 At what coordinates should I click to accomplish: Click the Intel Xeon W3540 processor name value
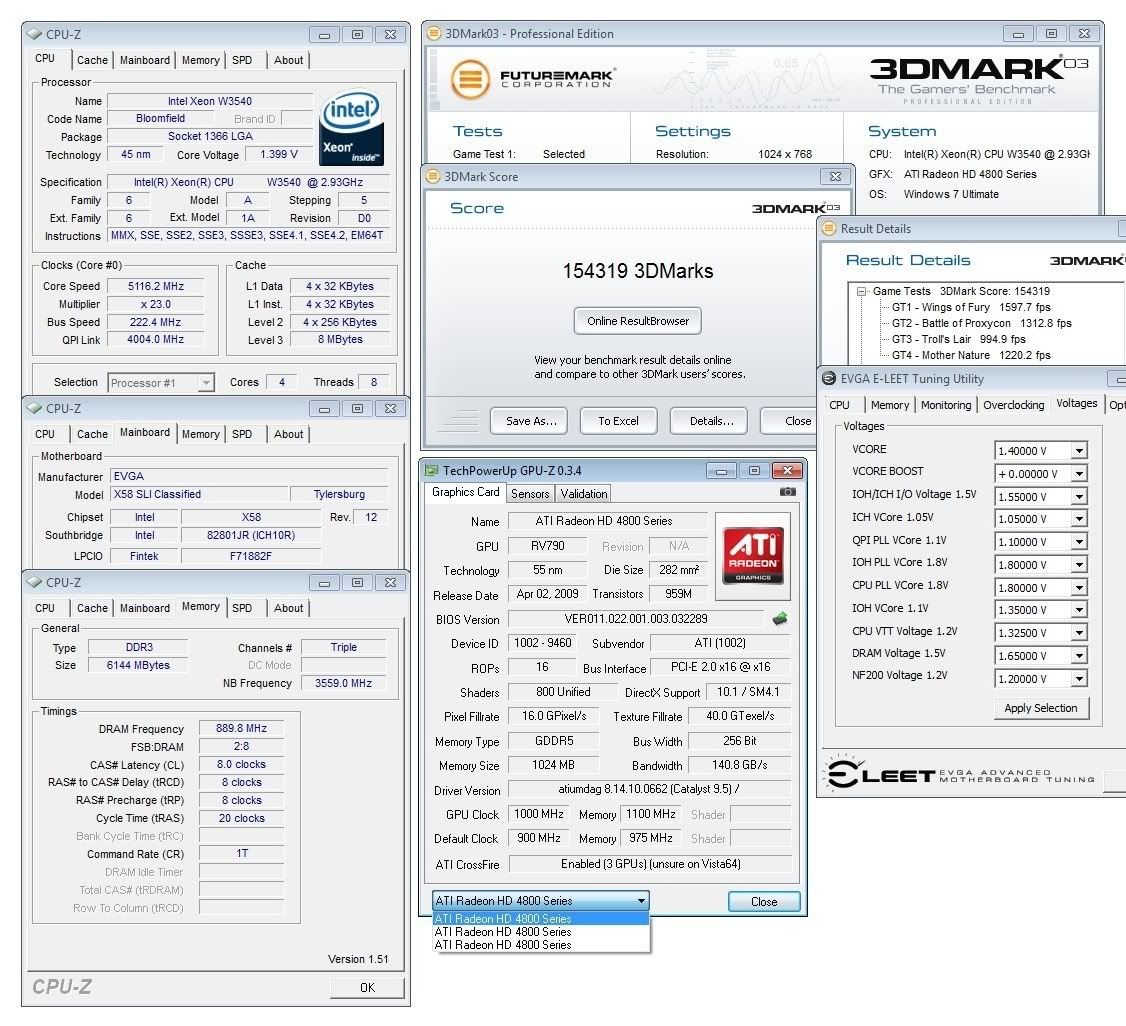210,101
